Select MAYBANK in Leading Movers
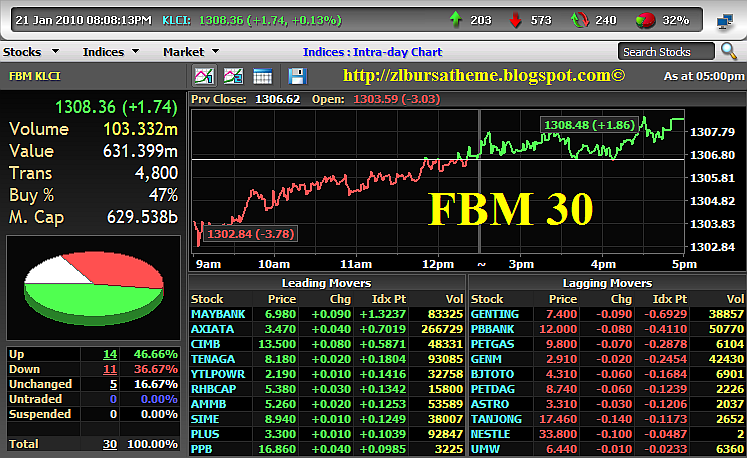The width and height of the screenshot is (747, 458). (x=218, y=314)
